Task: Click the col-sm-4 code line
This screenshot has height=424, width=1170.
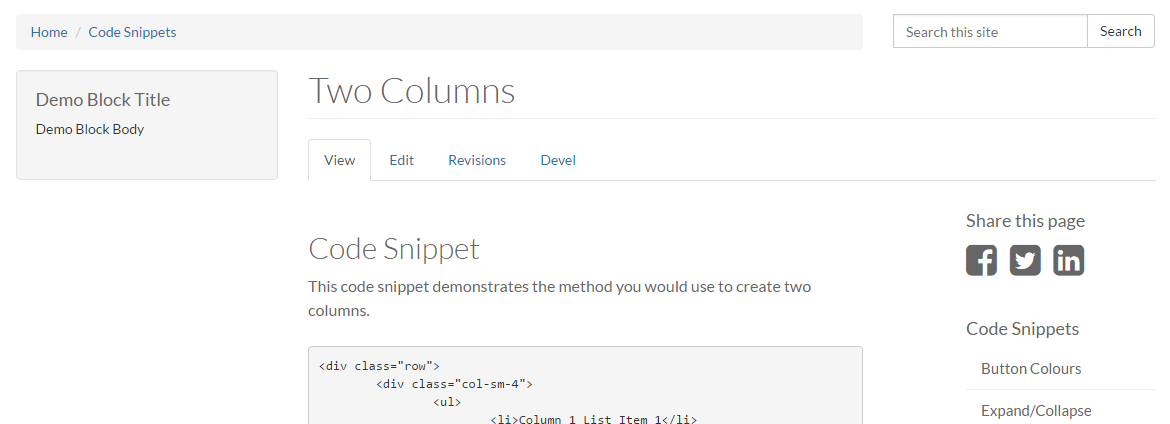Action: [454, 384]
